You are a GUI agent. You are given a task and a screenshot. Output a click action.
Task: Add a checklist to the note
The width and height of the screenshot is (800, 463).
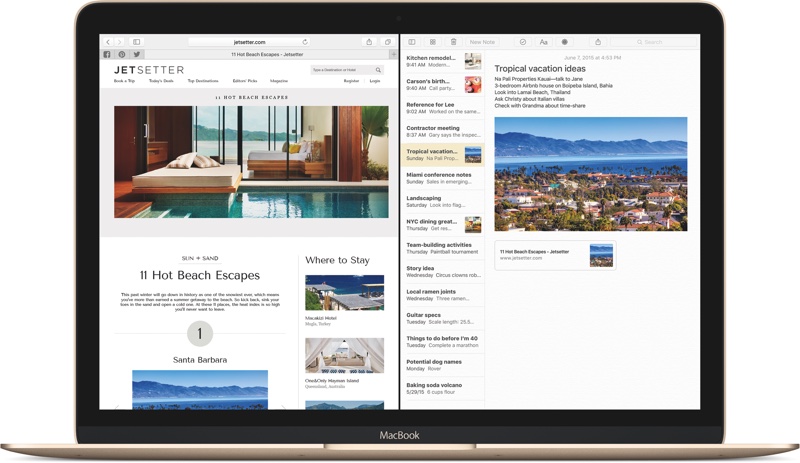522,42
